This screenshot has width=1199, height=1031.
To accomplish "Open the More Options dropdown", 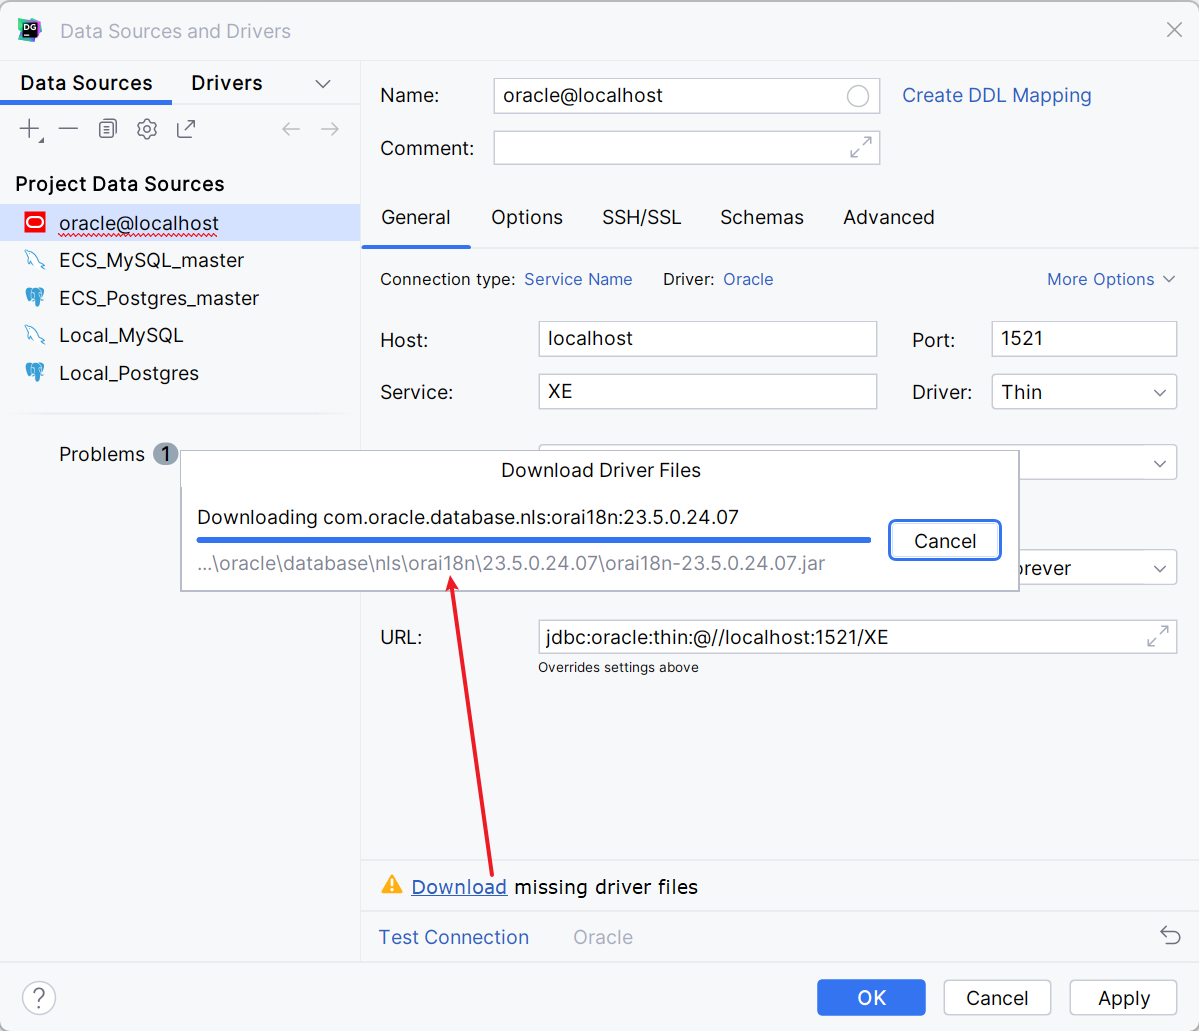I will [x=1110, y=279].
